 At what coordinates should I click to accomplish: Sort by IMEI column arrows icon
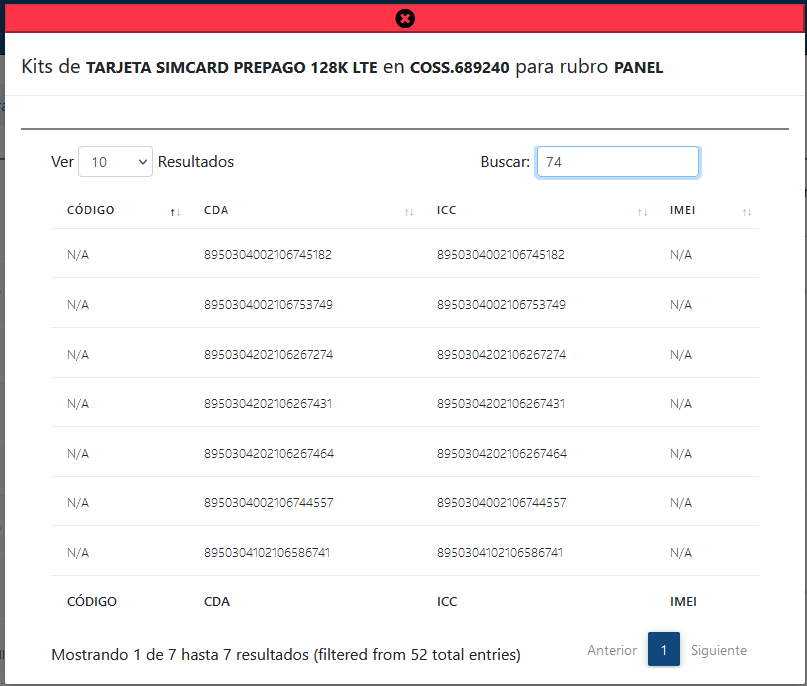(x=747, y=212)
